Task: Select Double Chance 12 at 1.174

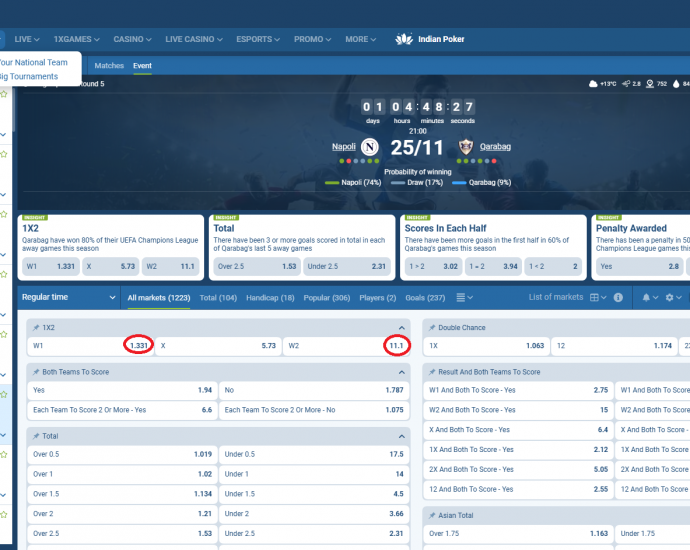Action: click(614, 346)
